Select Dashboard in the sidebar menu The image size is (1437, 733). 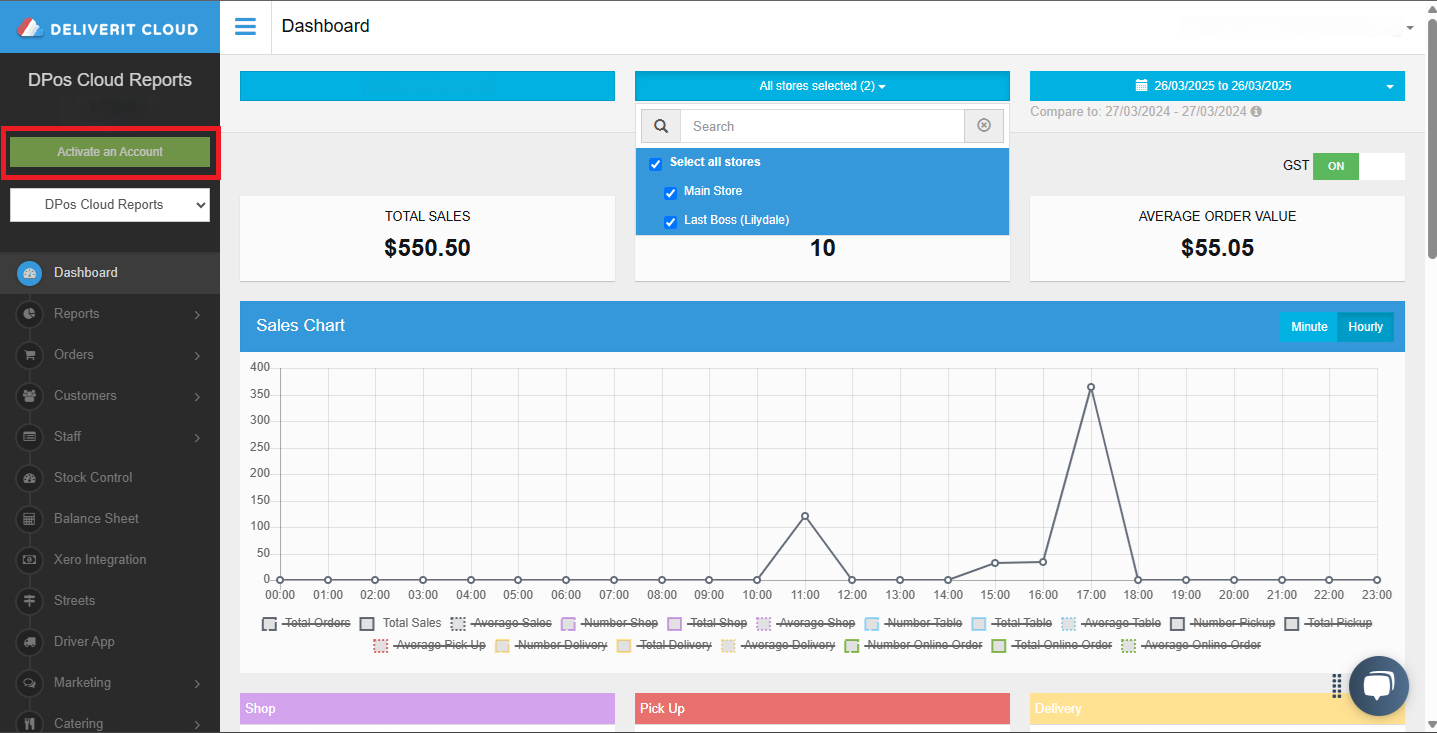coord(29,272)
